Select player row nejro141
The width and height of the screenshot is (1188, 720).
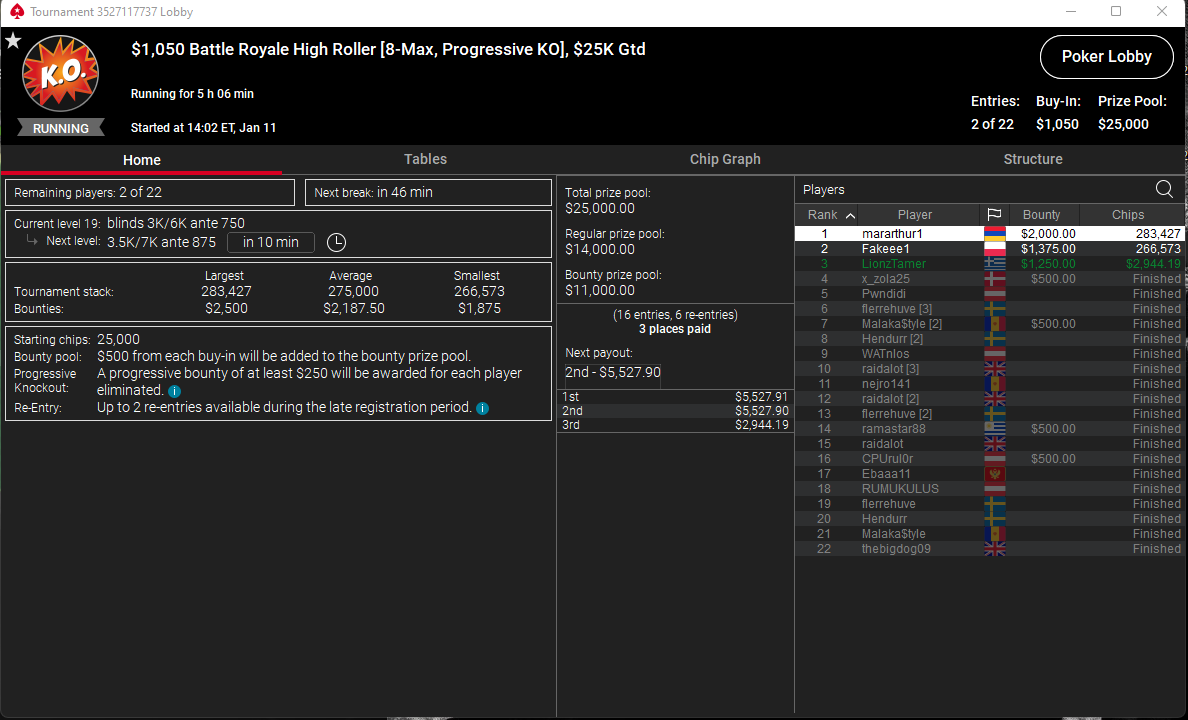pyautogui.click(x=989, y=383)
